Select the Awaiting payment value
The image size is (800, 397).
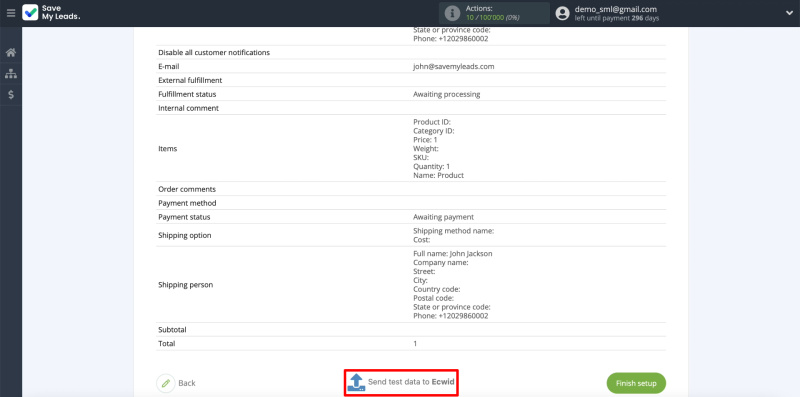[x=443, y=217]
